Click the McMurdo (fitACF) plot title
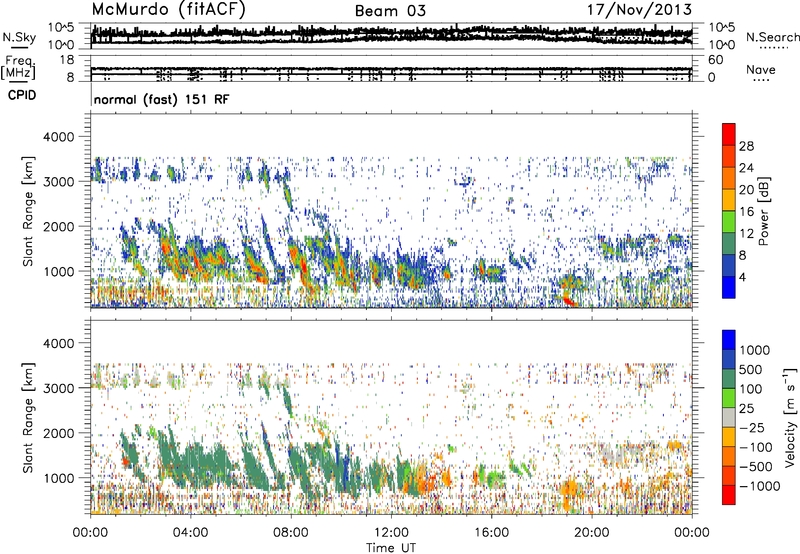 [x=168, y=10]
